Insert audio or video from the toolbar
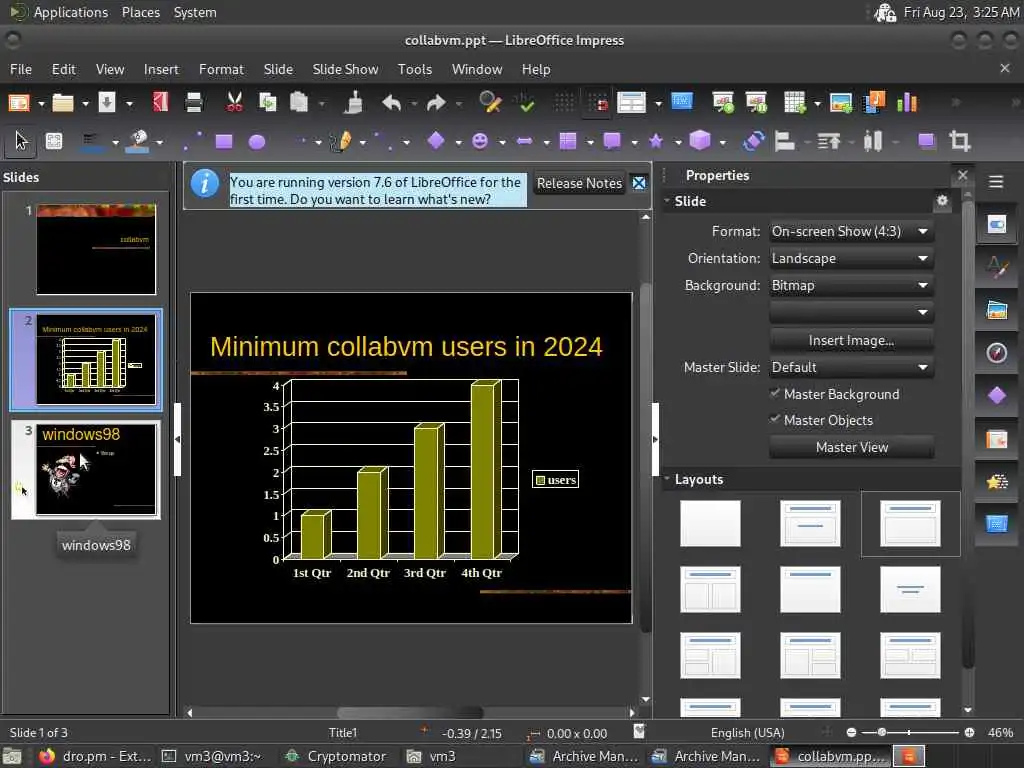Screen dimensions: 1024x768 [x=874, y=103]
